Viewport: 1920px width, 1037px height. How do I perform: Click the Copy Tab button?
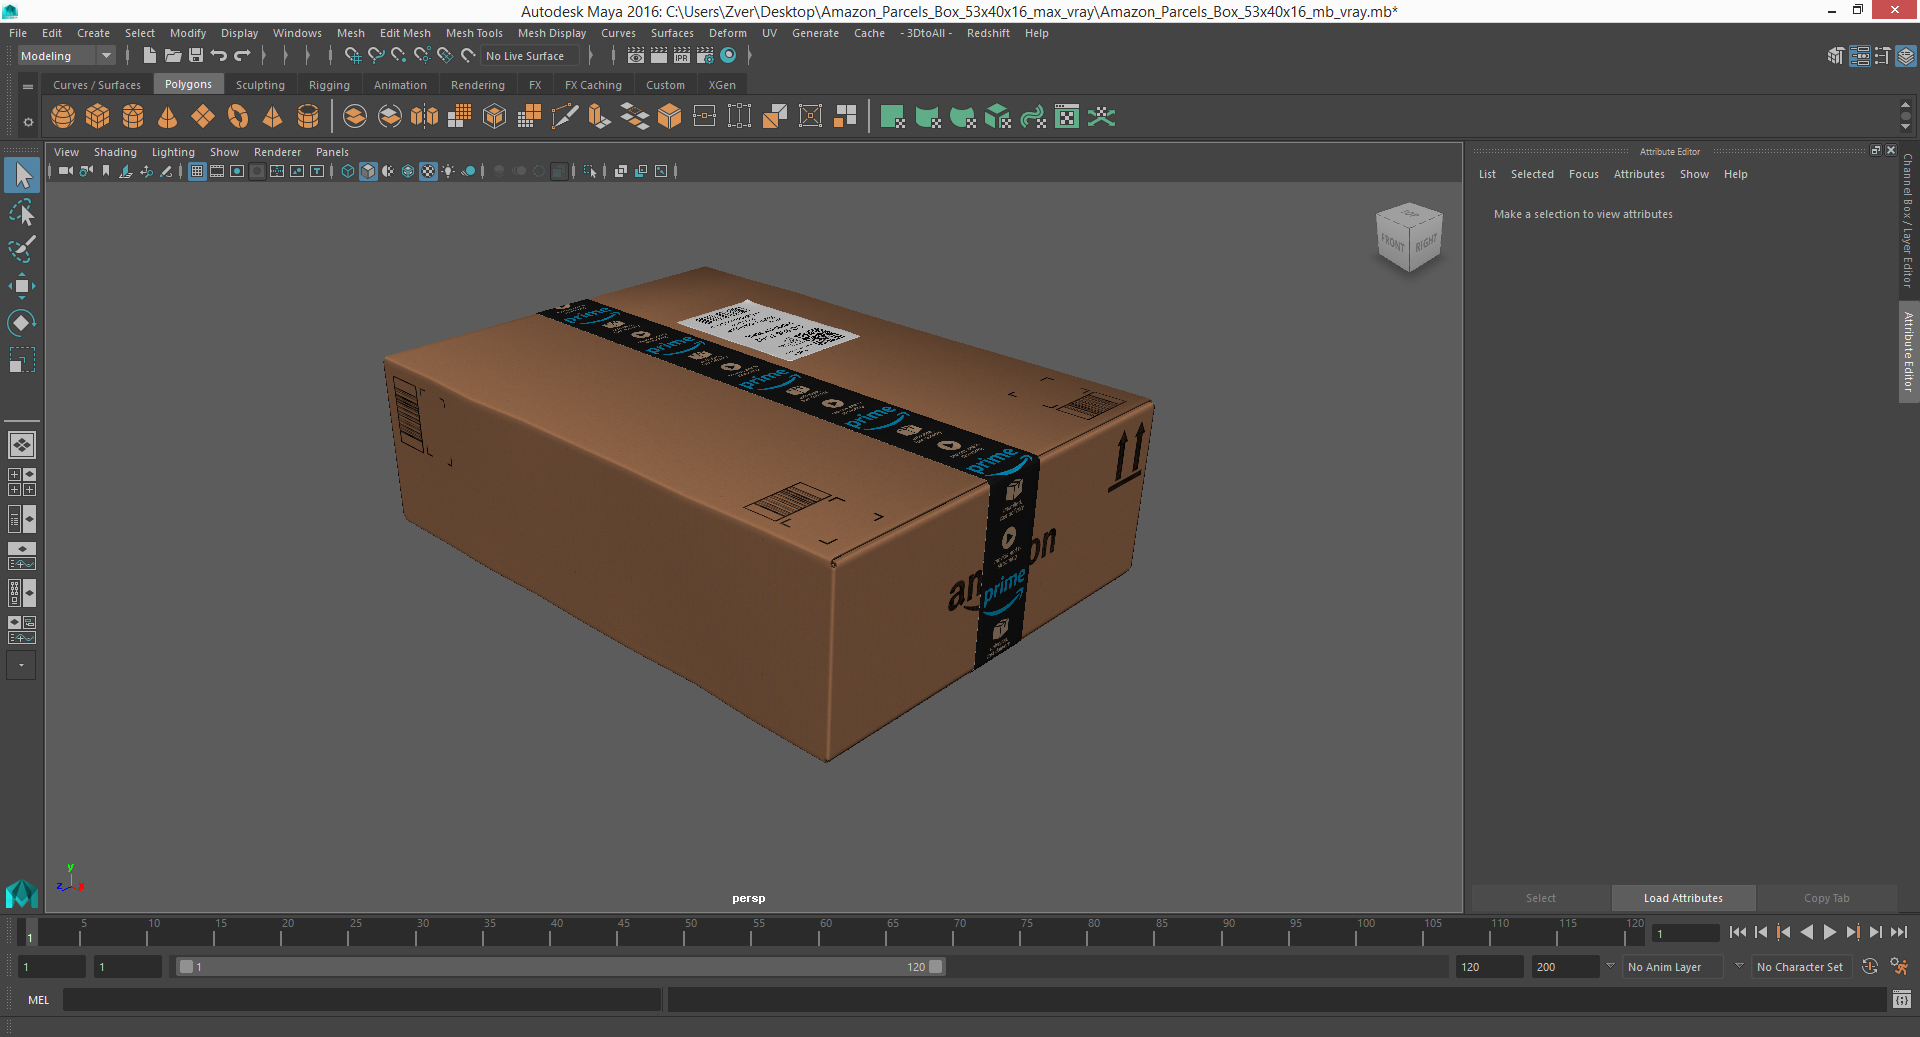coord(1827,898)
